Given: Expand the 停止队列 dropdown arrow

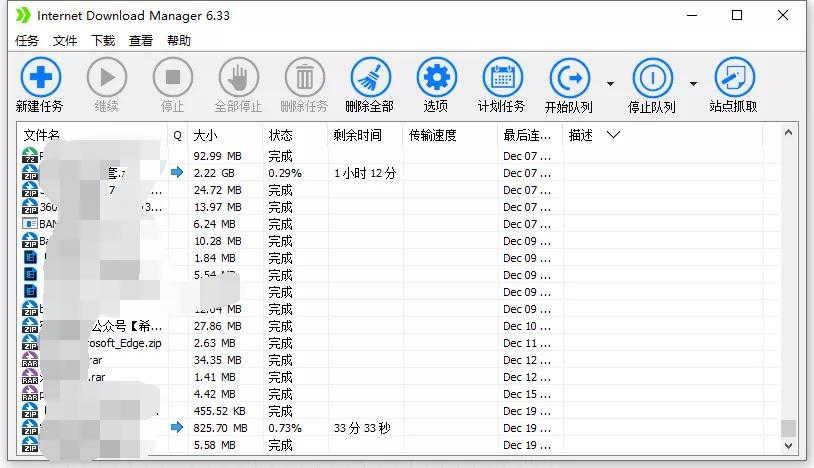Looking at the screenshot, I should 693,84.
